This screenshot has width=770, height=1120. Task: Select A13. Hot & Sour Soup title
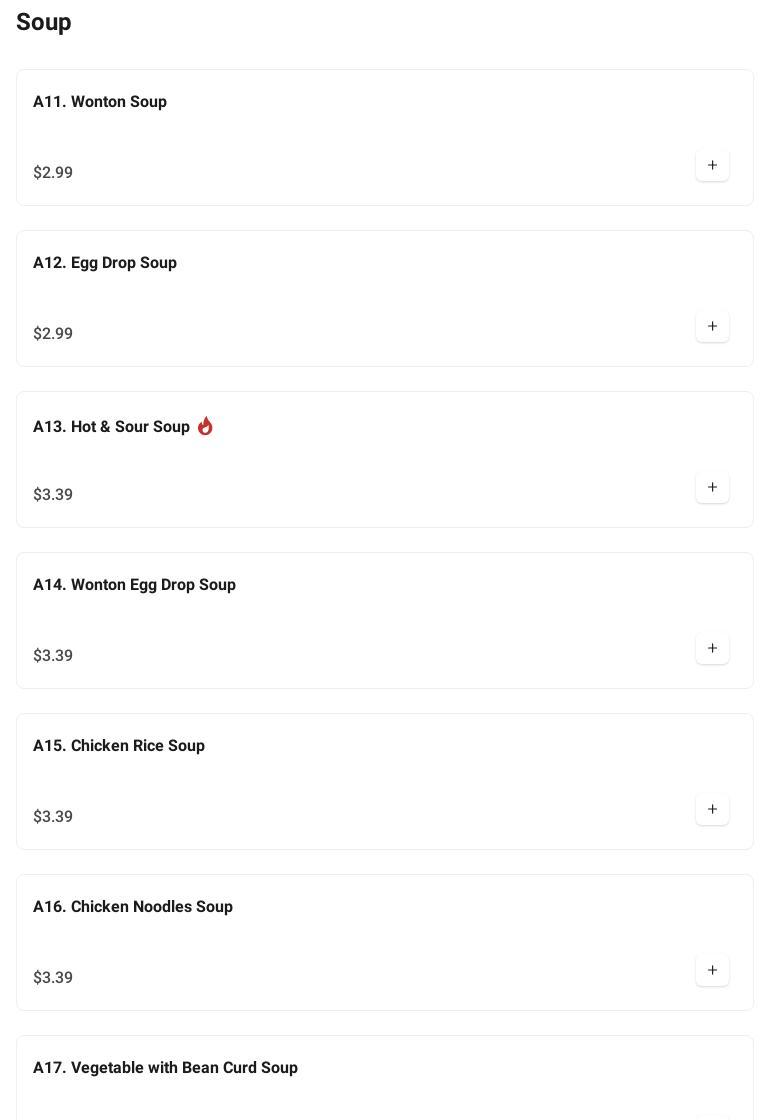point(111,427)
